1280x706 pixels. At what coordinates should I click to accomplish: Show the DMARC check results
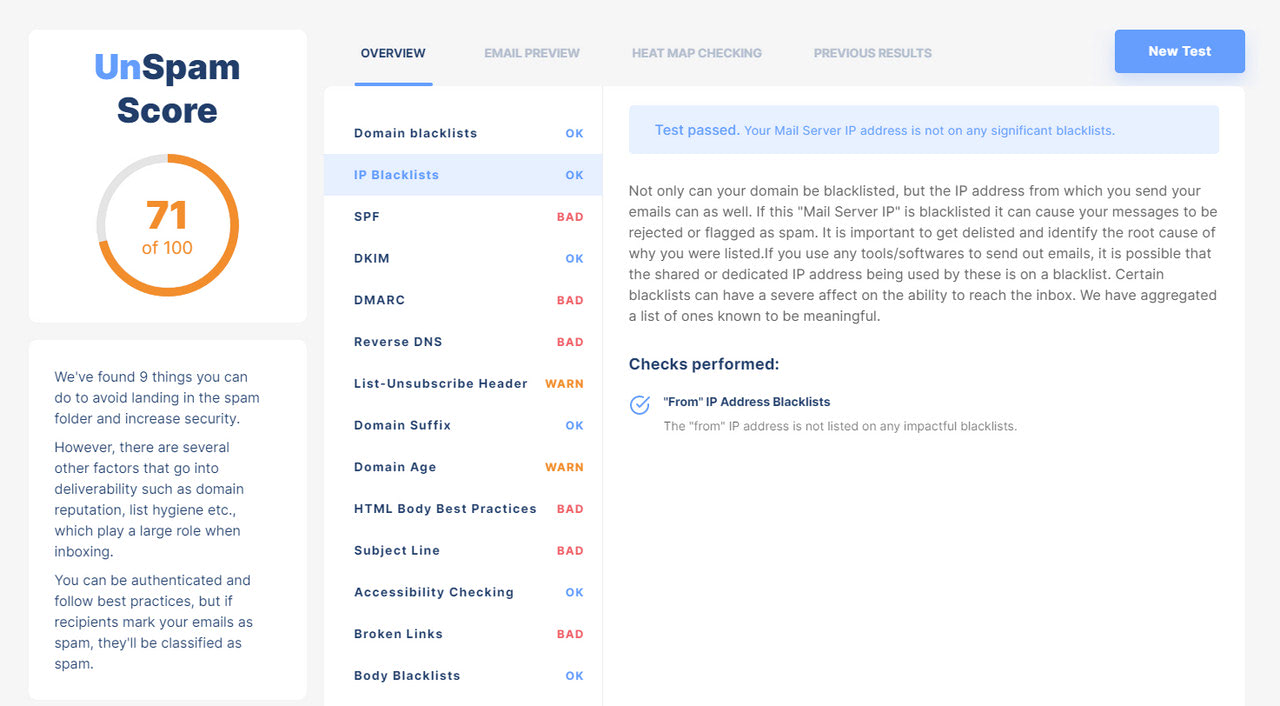pos(463,300)
